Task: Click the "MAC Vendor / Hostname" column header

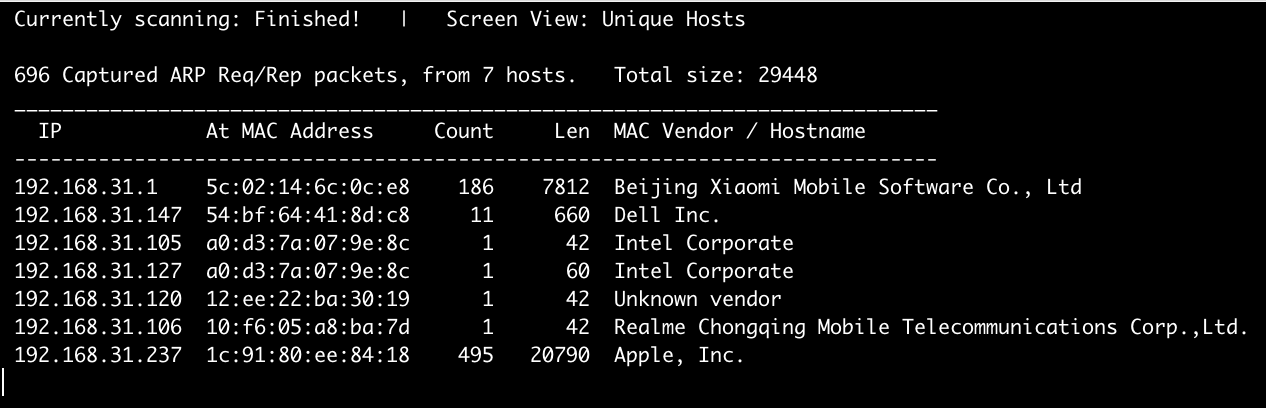Action: pos(739,131)
